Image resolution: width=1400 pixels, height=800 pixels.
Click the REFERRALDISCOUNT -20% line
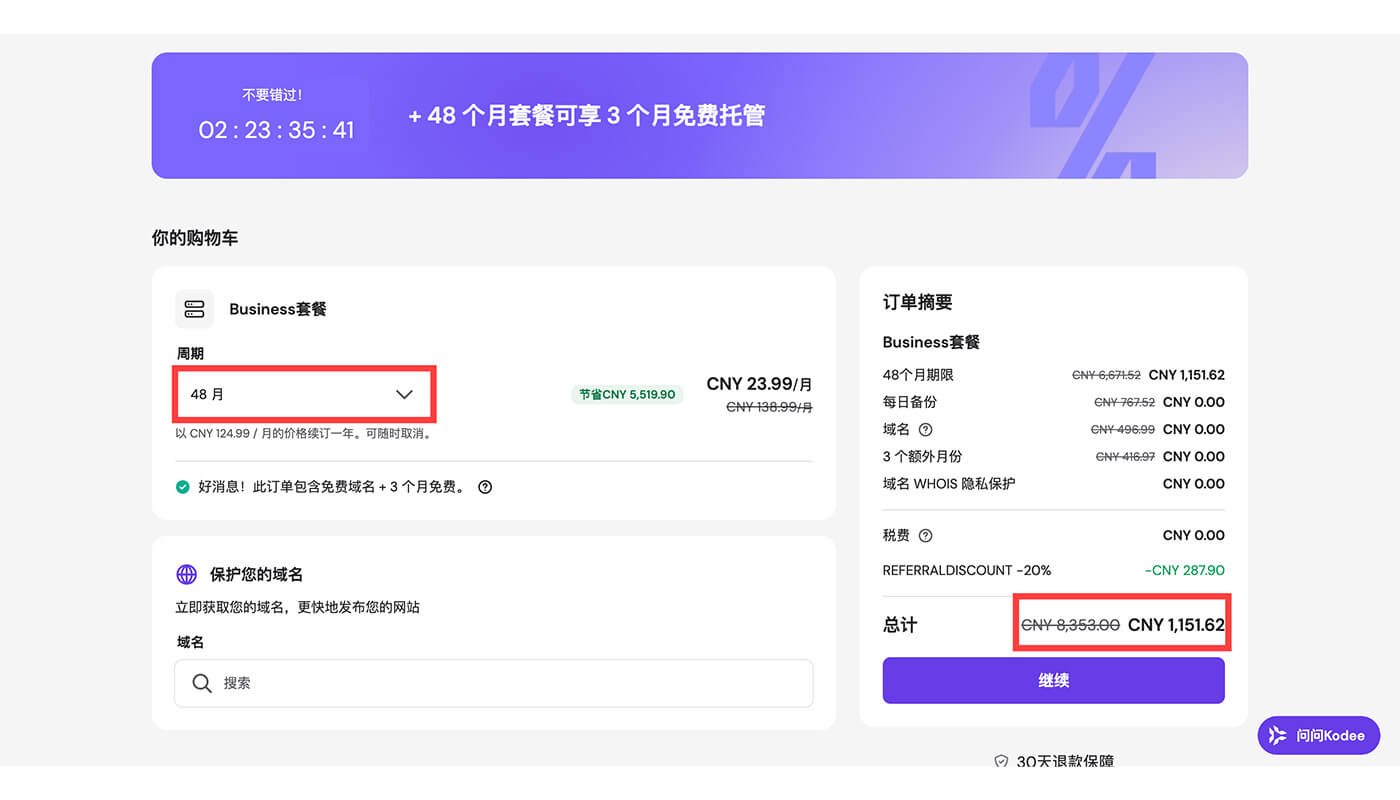point(966,570)
